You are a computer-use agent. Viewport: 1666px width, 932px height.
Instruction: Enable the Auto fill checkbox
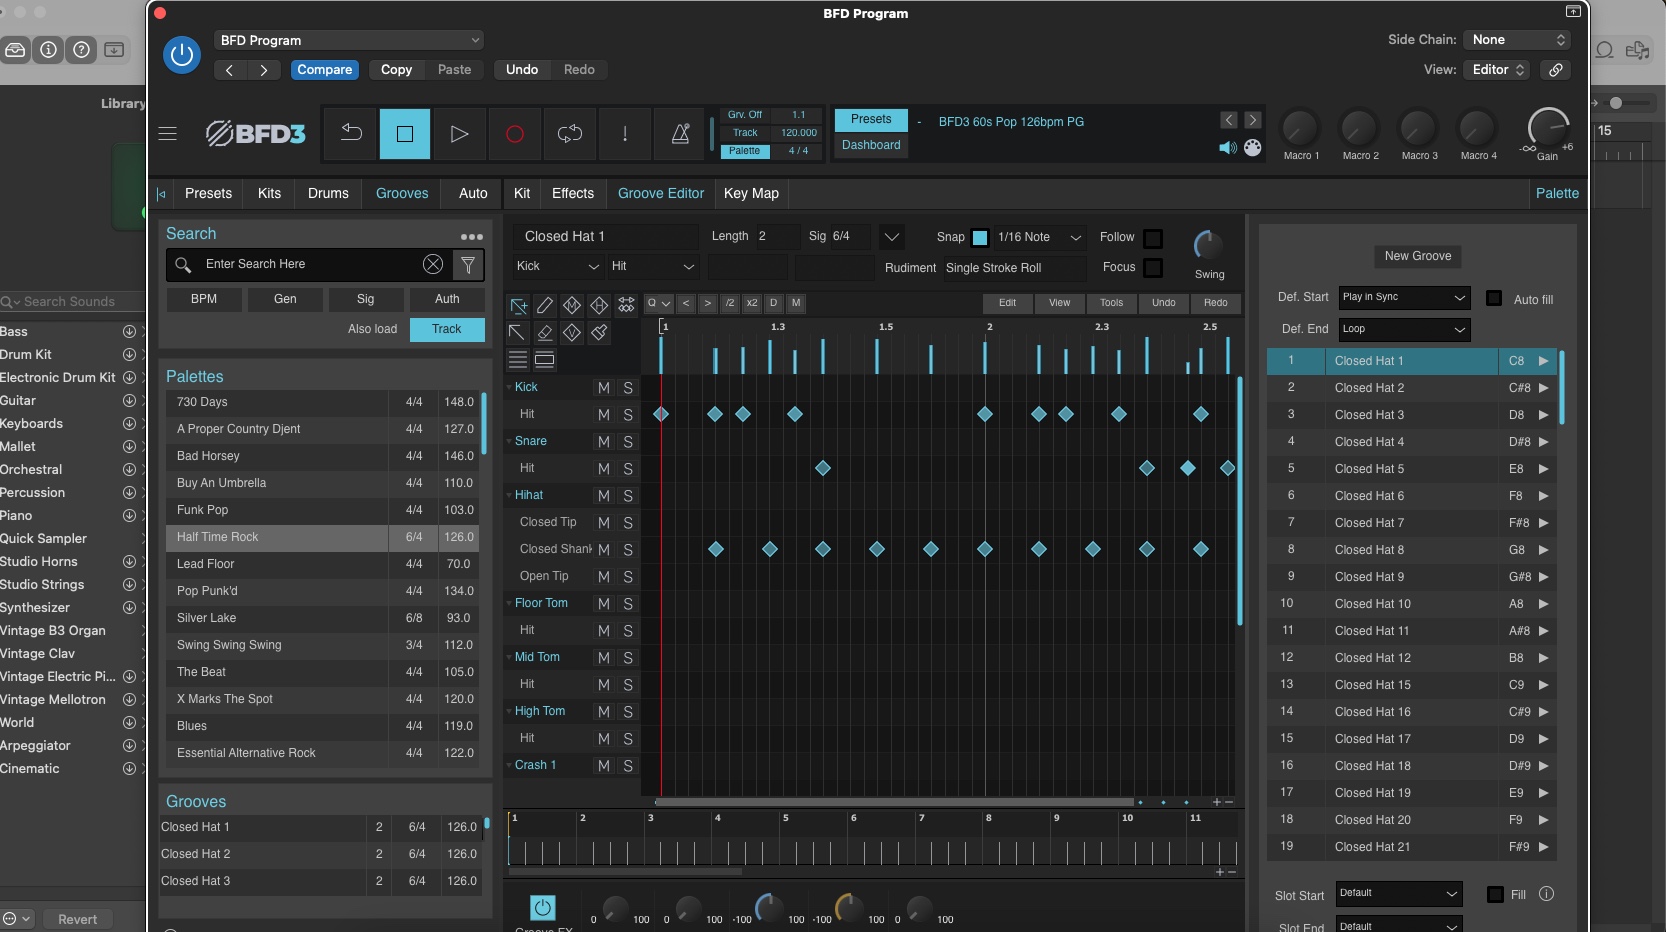1494,298
